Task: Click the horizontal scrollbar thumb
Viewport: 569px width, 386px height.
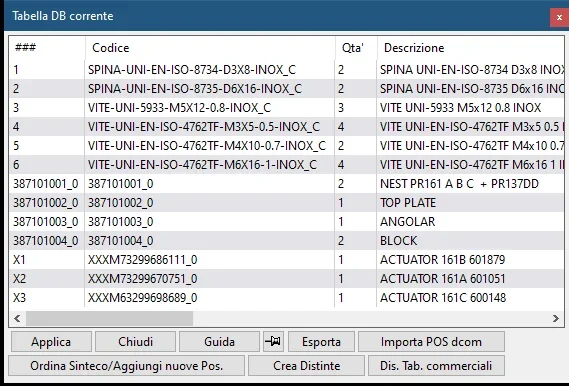Action: (109, 319)
